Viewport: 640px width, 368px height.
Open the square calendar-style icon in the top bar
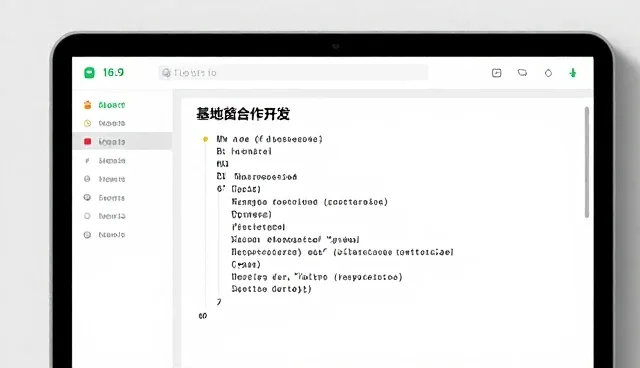496,73
